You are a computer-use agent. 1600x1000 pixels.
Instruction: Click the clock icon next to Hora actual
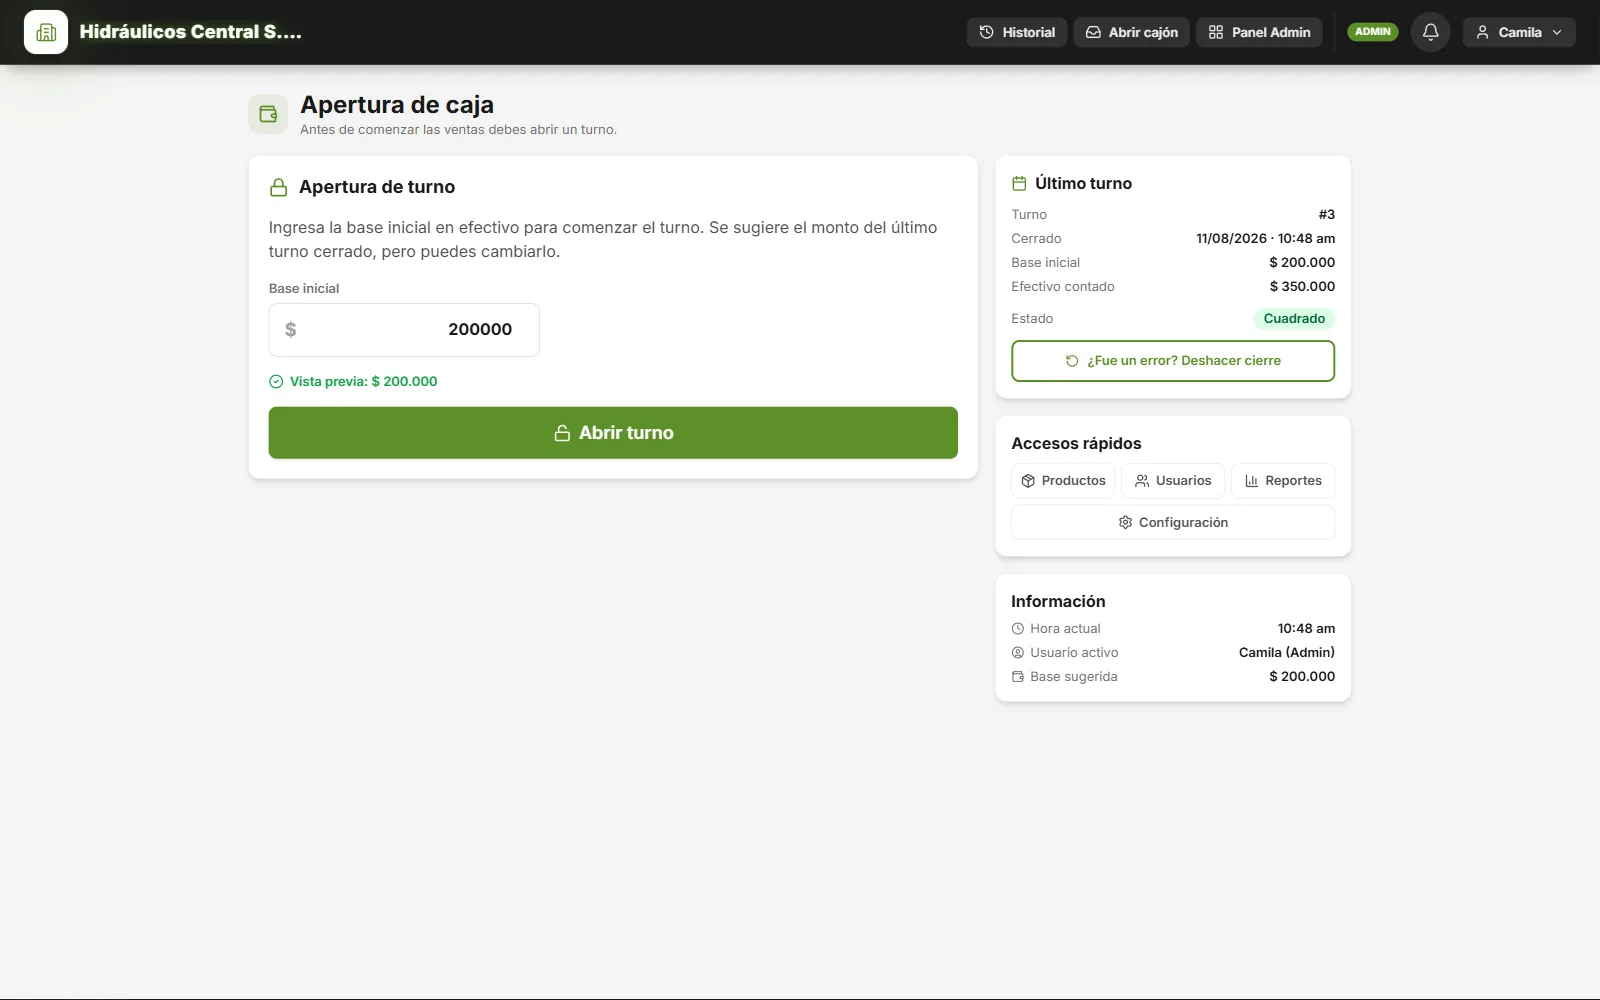(1018, 629)
